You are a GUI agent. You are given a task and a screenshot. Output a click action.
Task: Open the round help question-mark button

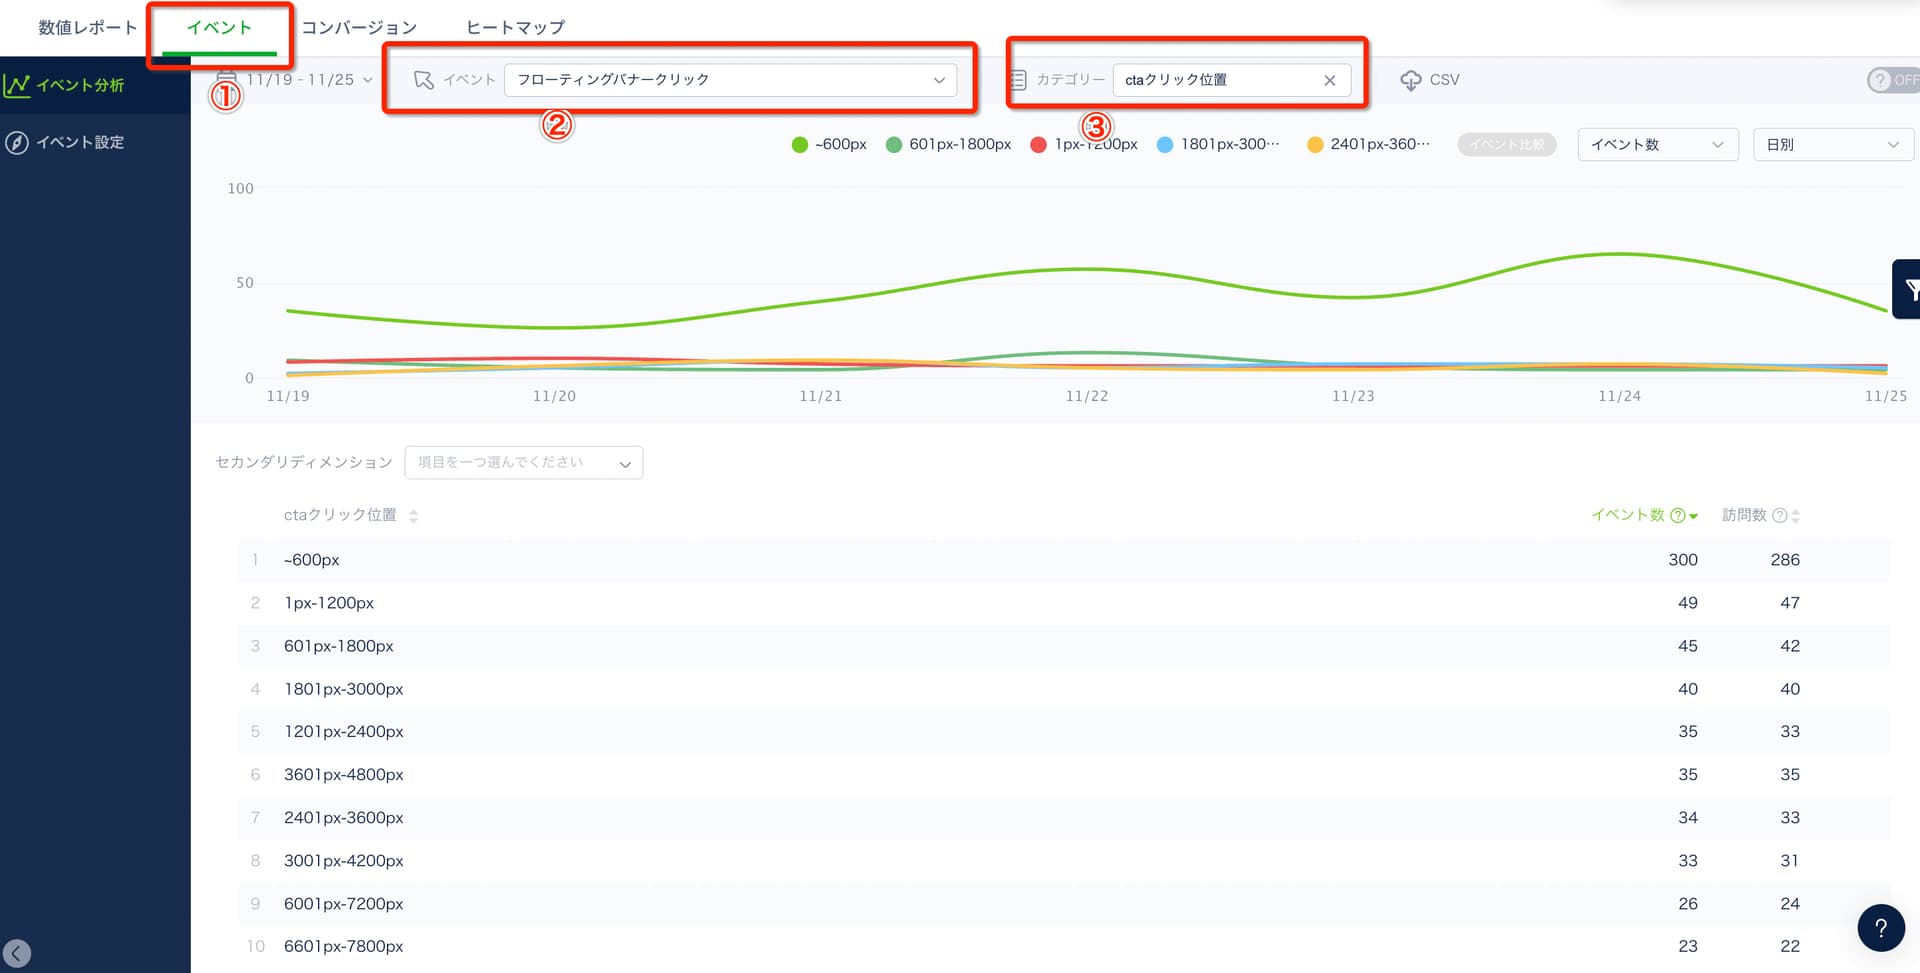pyautogui.click(x=1880, y=927)
